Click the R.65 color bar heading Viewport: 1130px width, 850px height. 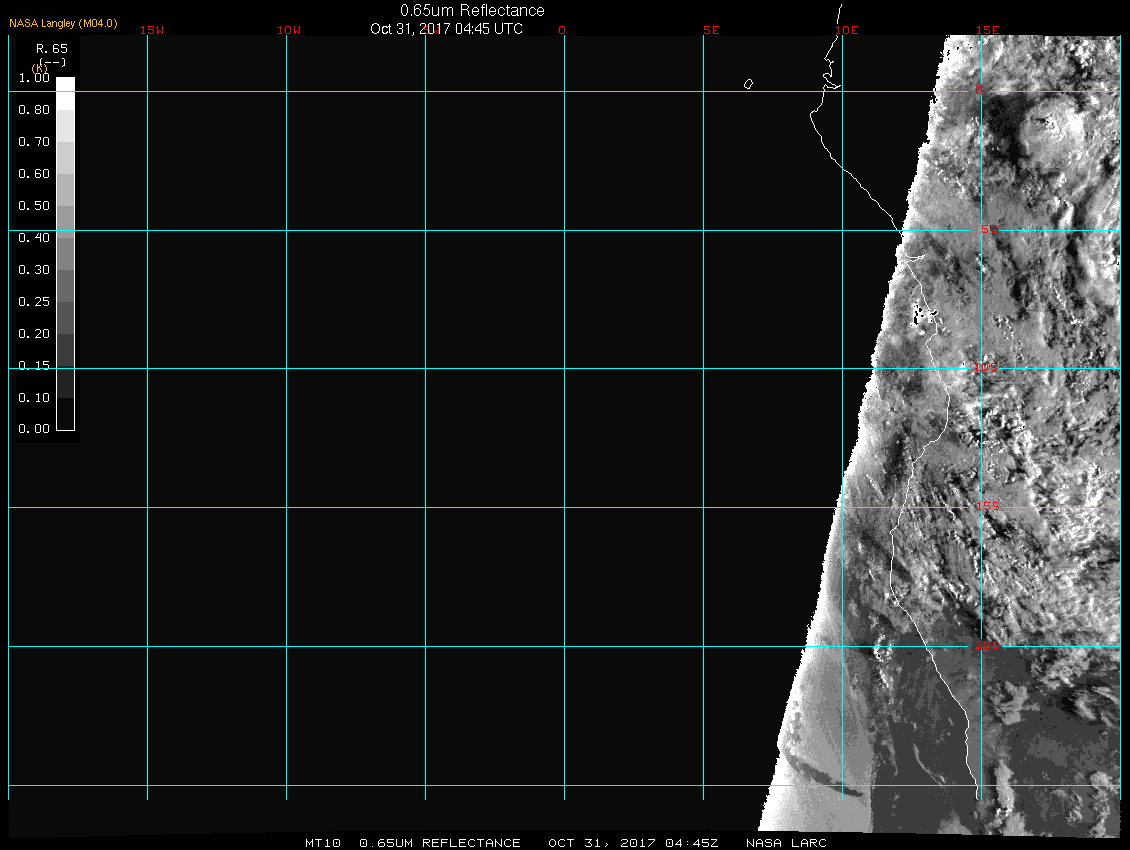[51, 48]
